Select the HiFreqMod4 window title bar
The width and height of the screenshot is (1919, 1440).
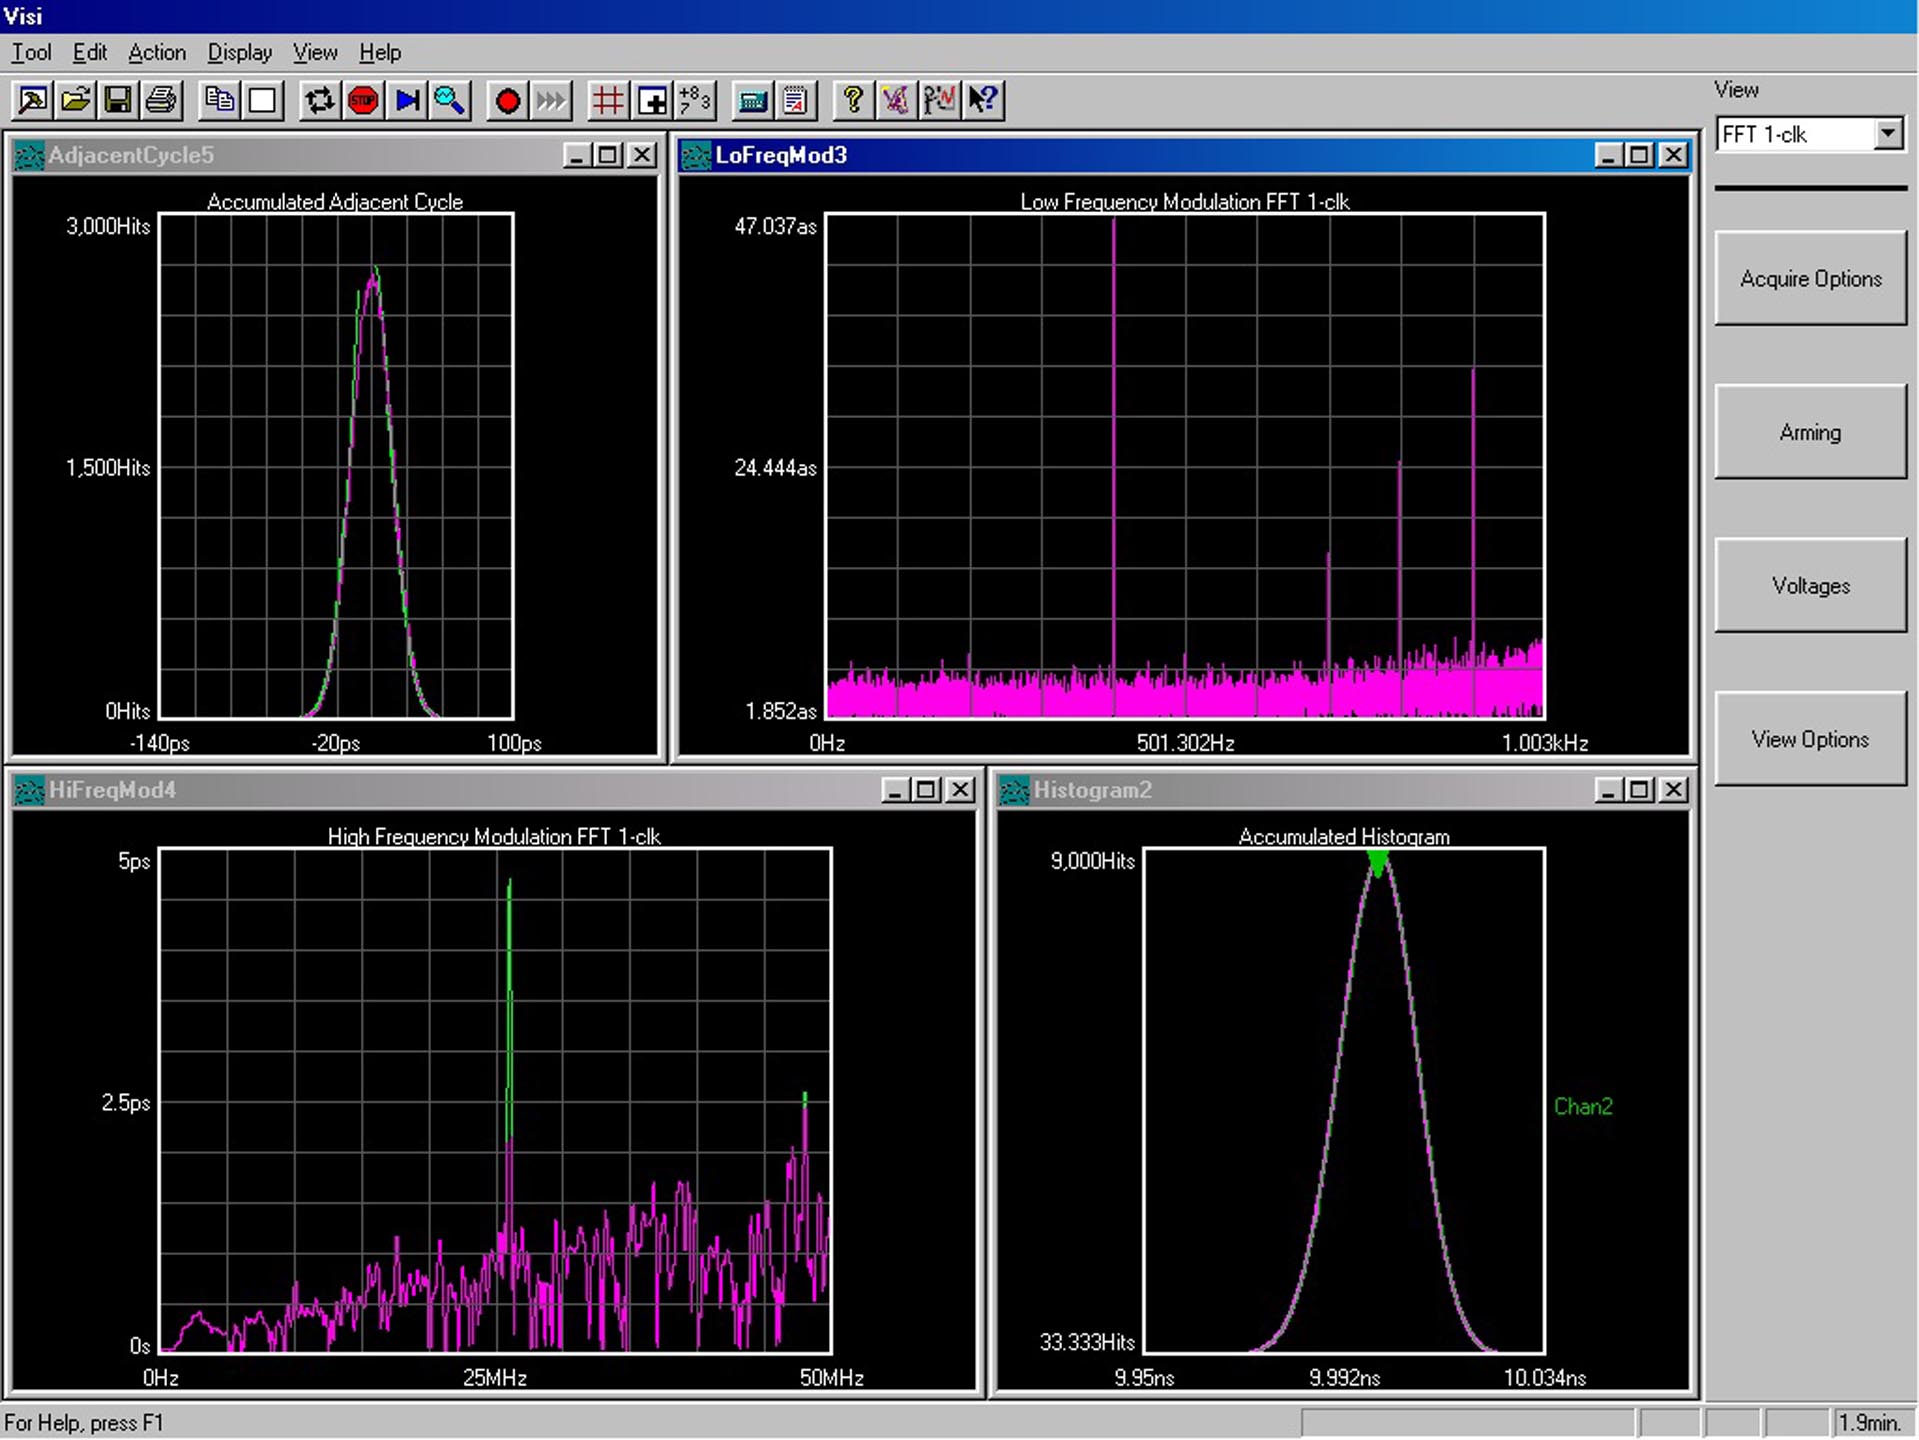[494, 790]
